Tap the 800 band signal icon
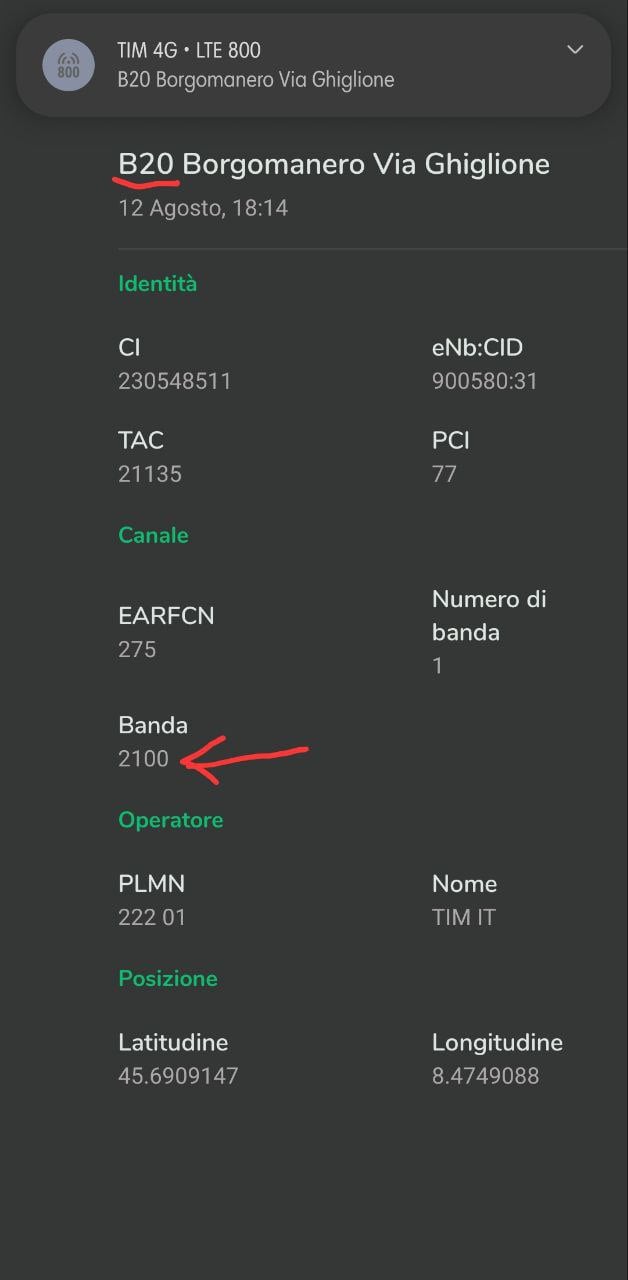This screenshot has width=628, height=1280. point(68,65)
